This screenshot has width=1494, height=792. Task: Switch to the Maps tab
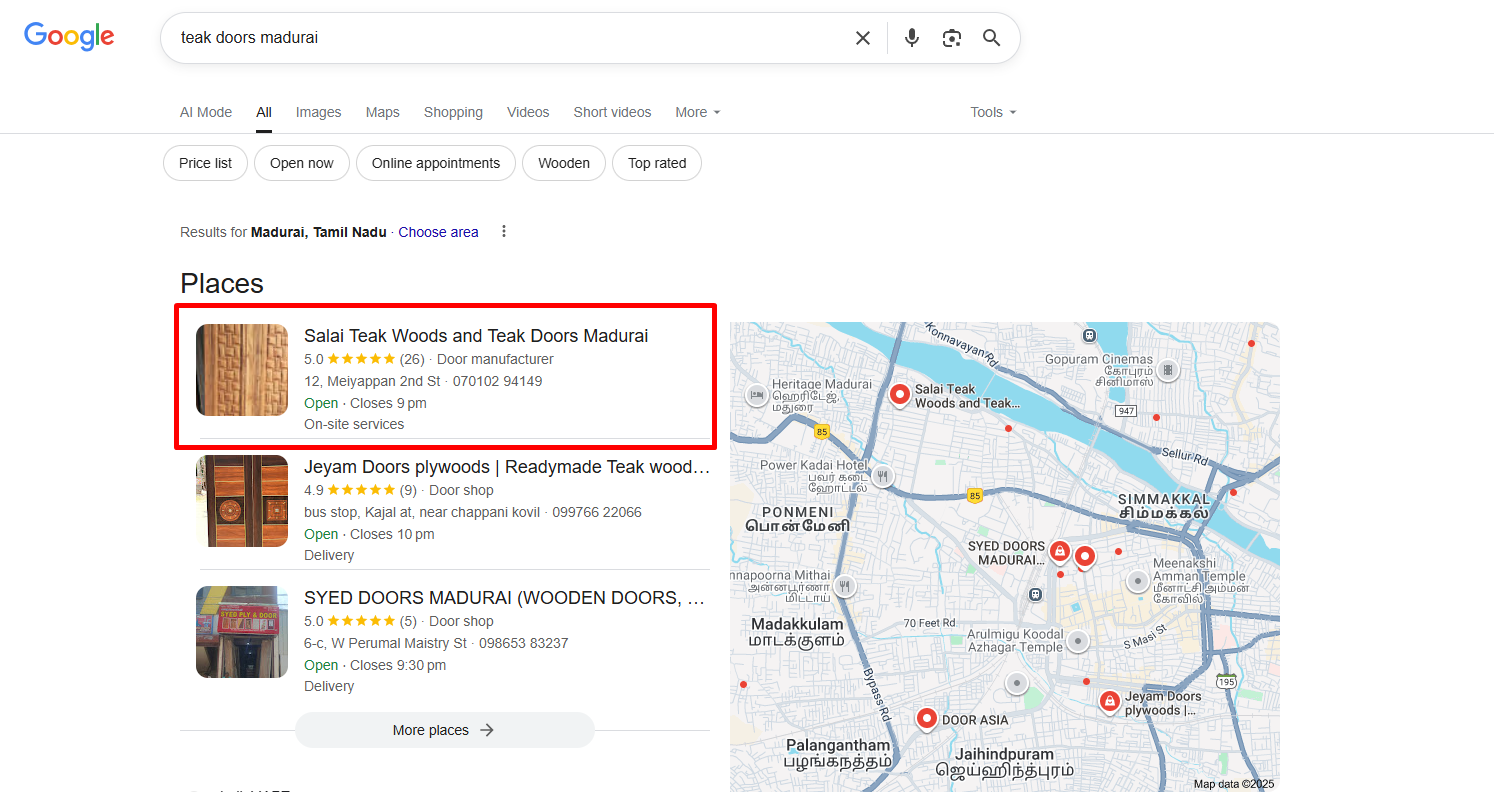click(382, 112)
